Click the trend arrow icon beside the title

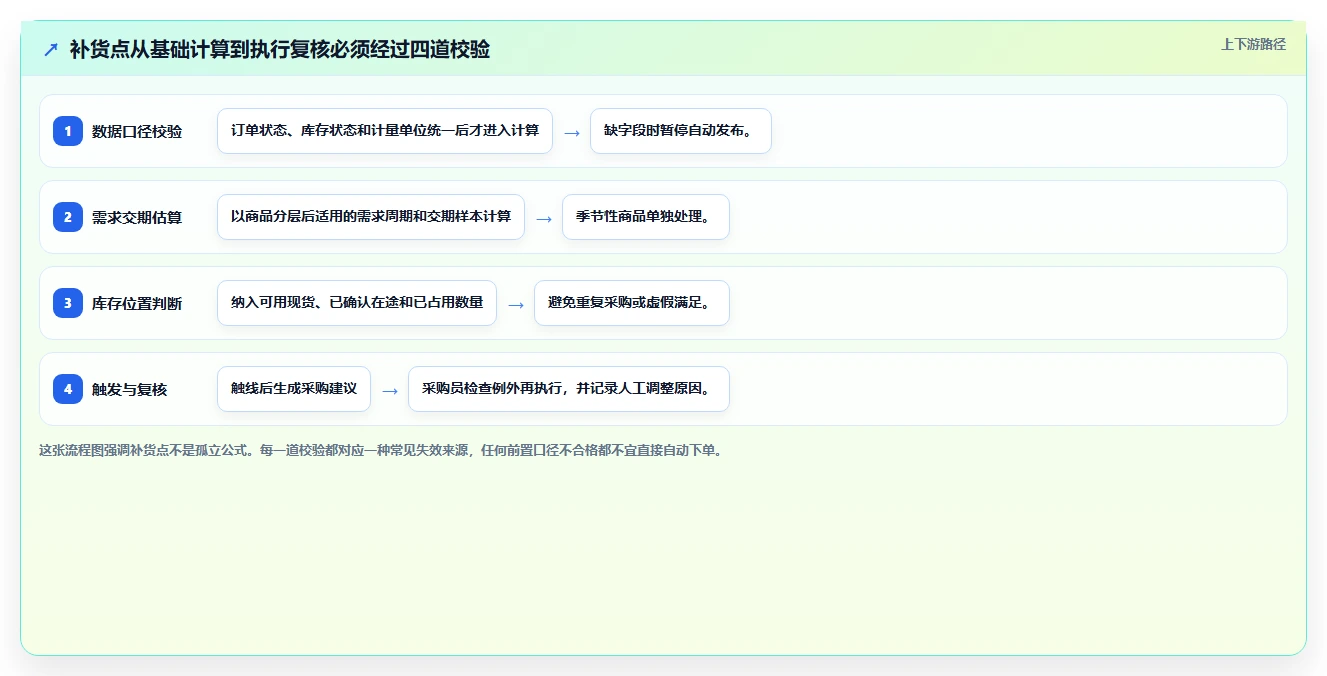pos(51,49)
